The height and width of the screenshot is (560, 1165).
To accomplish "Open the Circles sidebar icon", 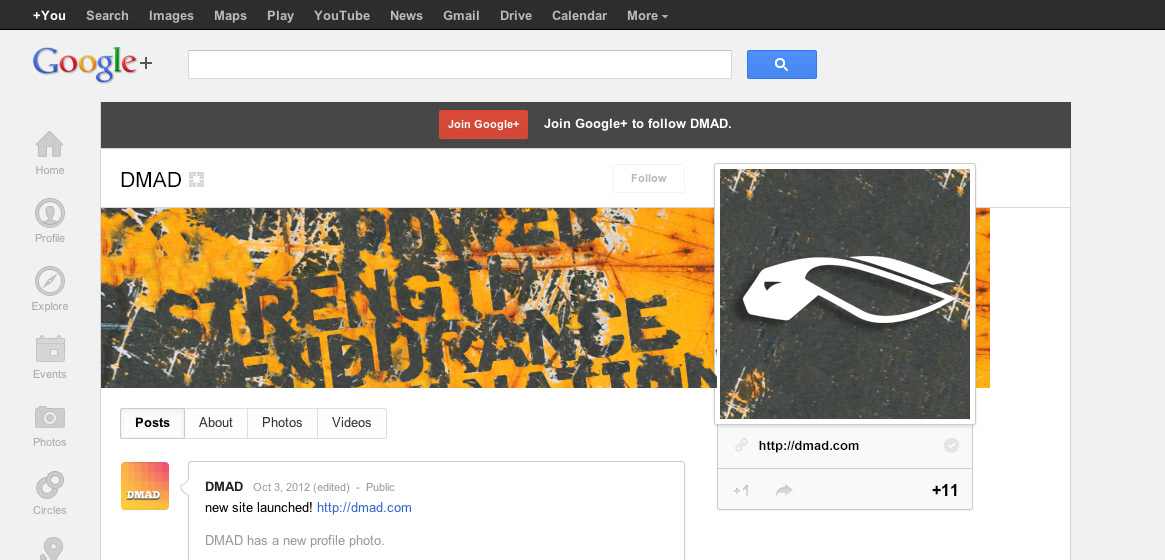I will click(x=50, y=486).
